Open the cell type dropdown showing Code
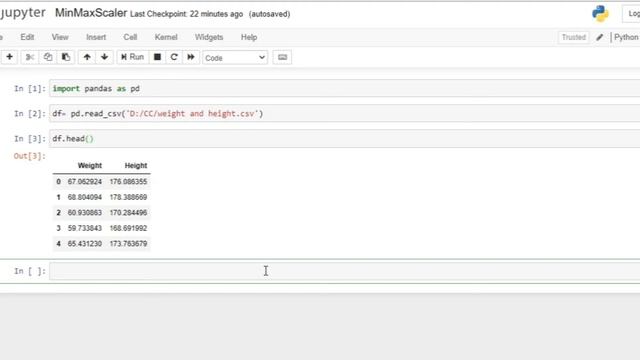Image resolution: width=640 pixels, height=360 pixels. (235, 58)
